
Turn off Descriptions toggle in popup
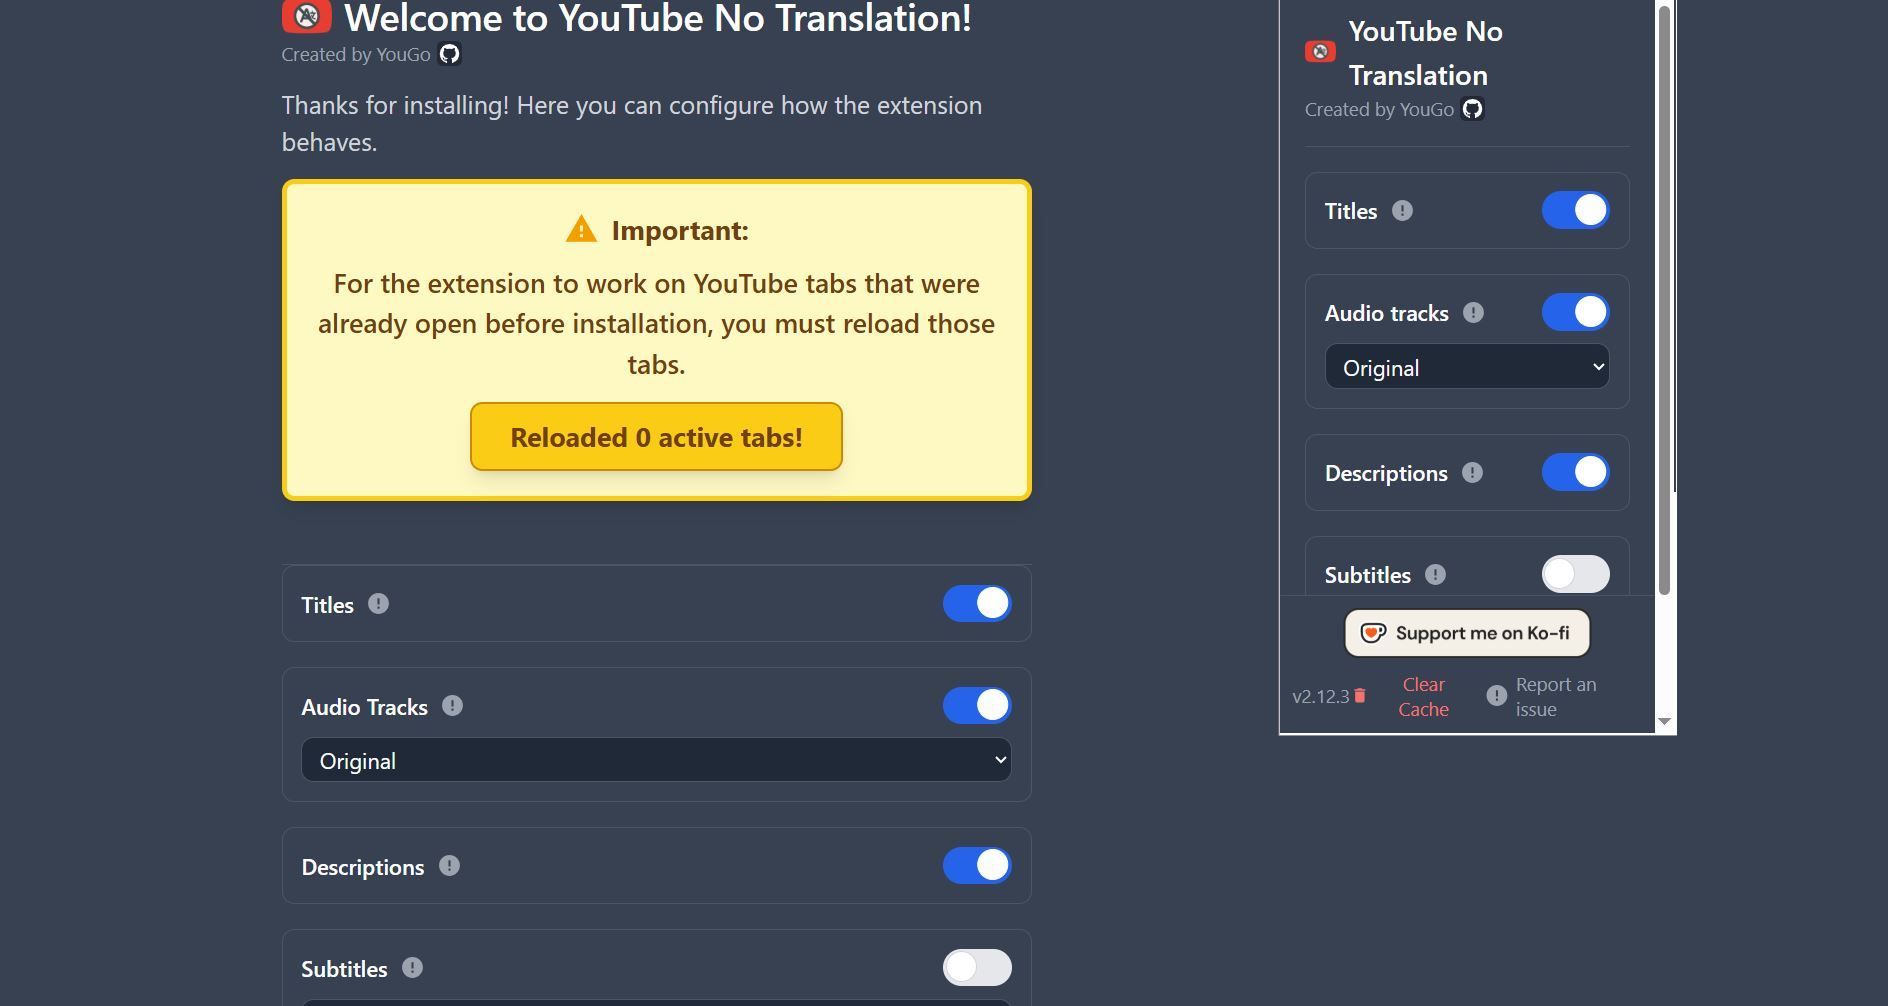[x=1574, y=472]
